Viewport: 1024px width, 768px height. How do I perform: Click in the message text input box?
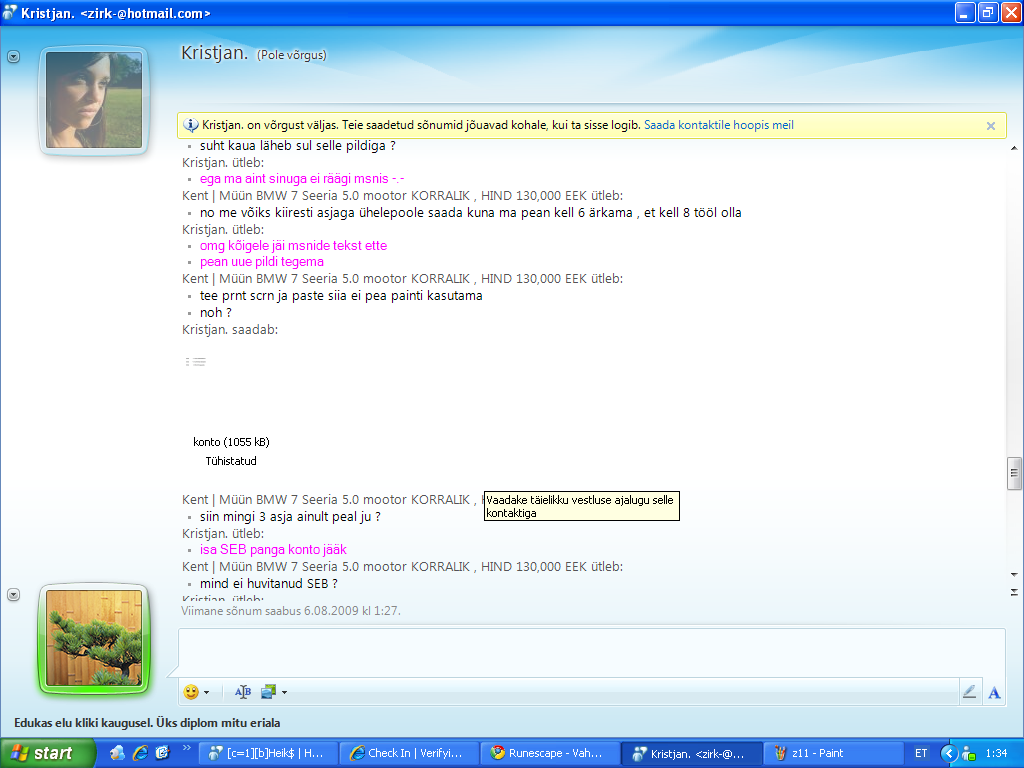[590, 653]
